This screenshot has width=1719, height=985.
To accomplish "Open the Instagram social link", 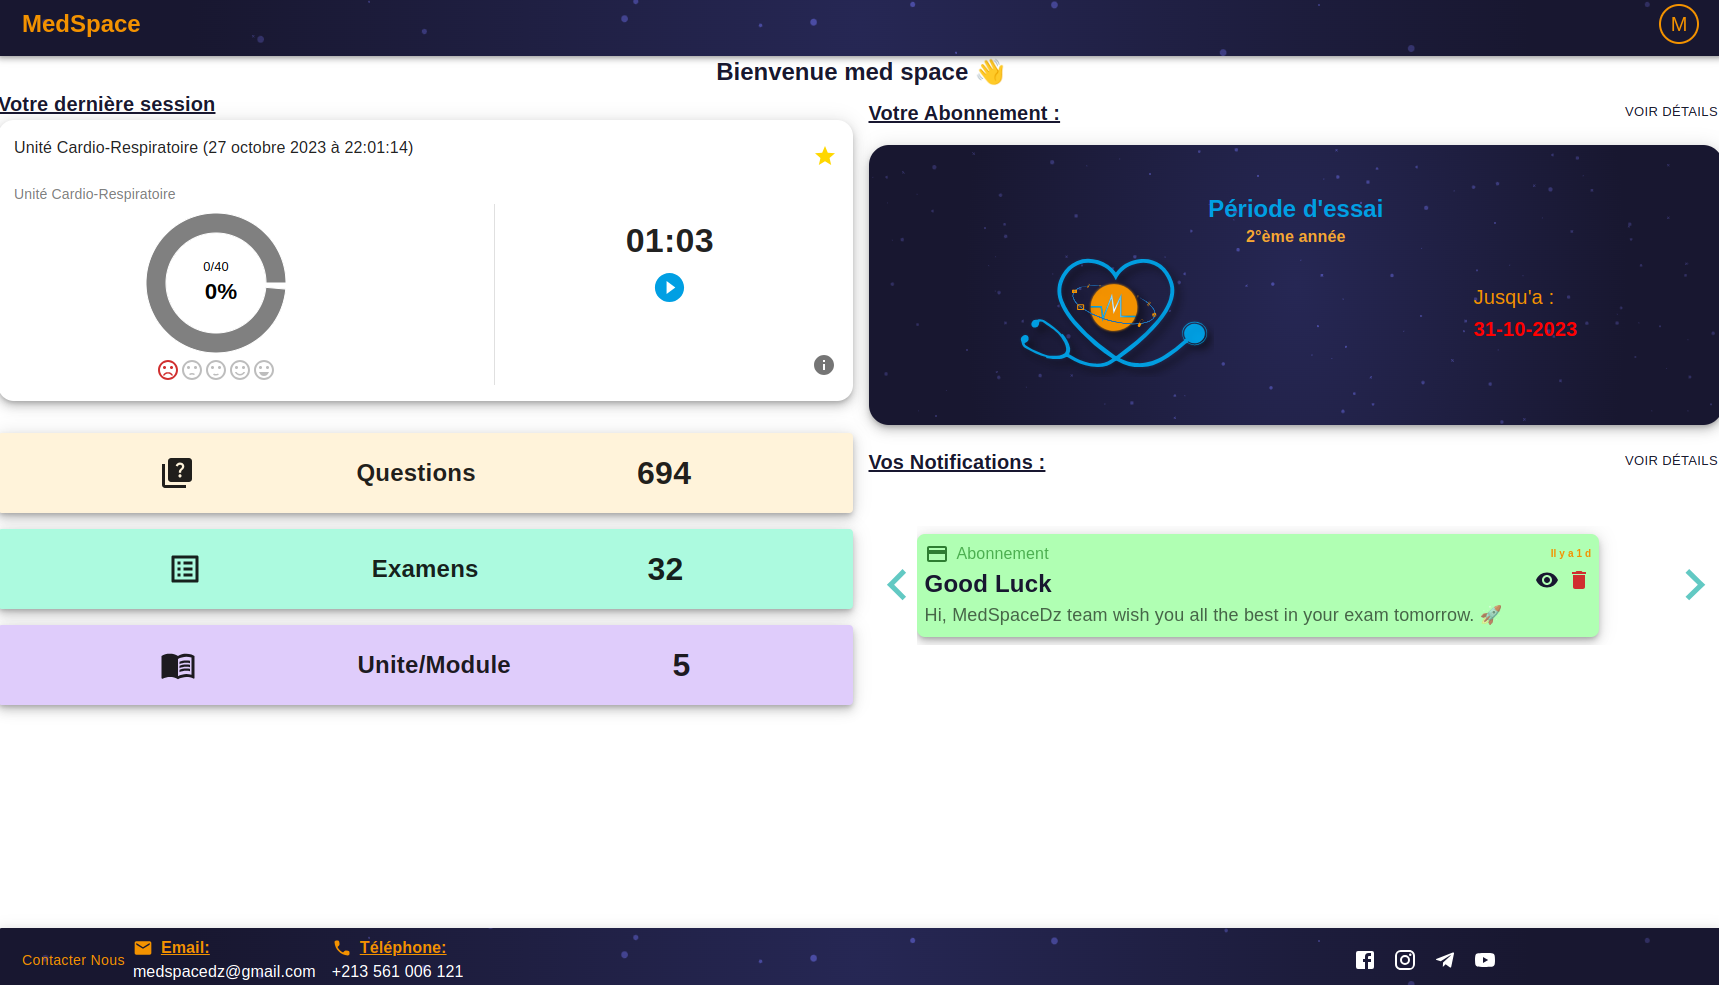I will pos(1405,960).
